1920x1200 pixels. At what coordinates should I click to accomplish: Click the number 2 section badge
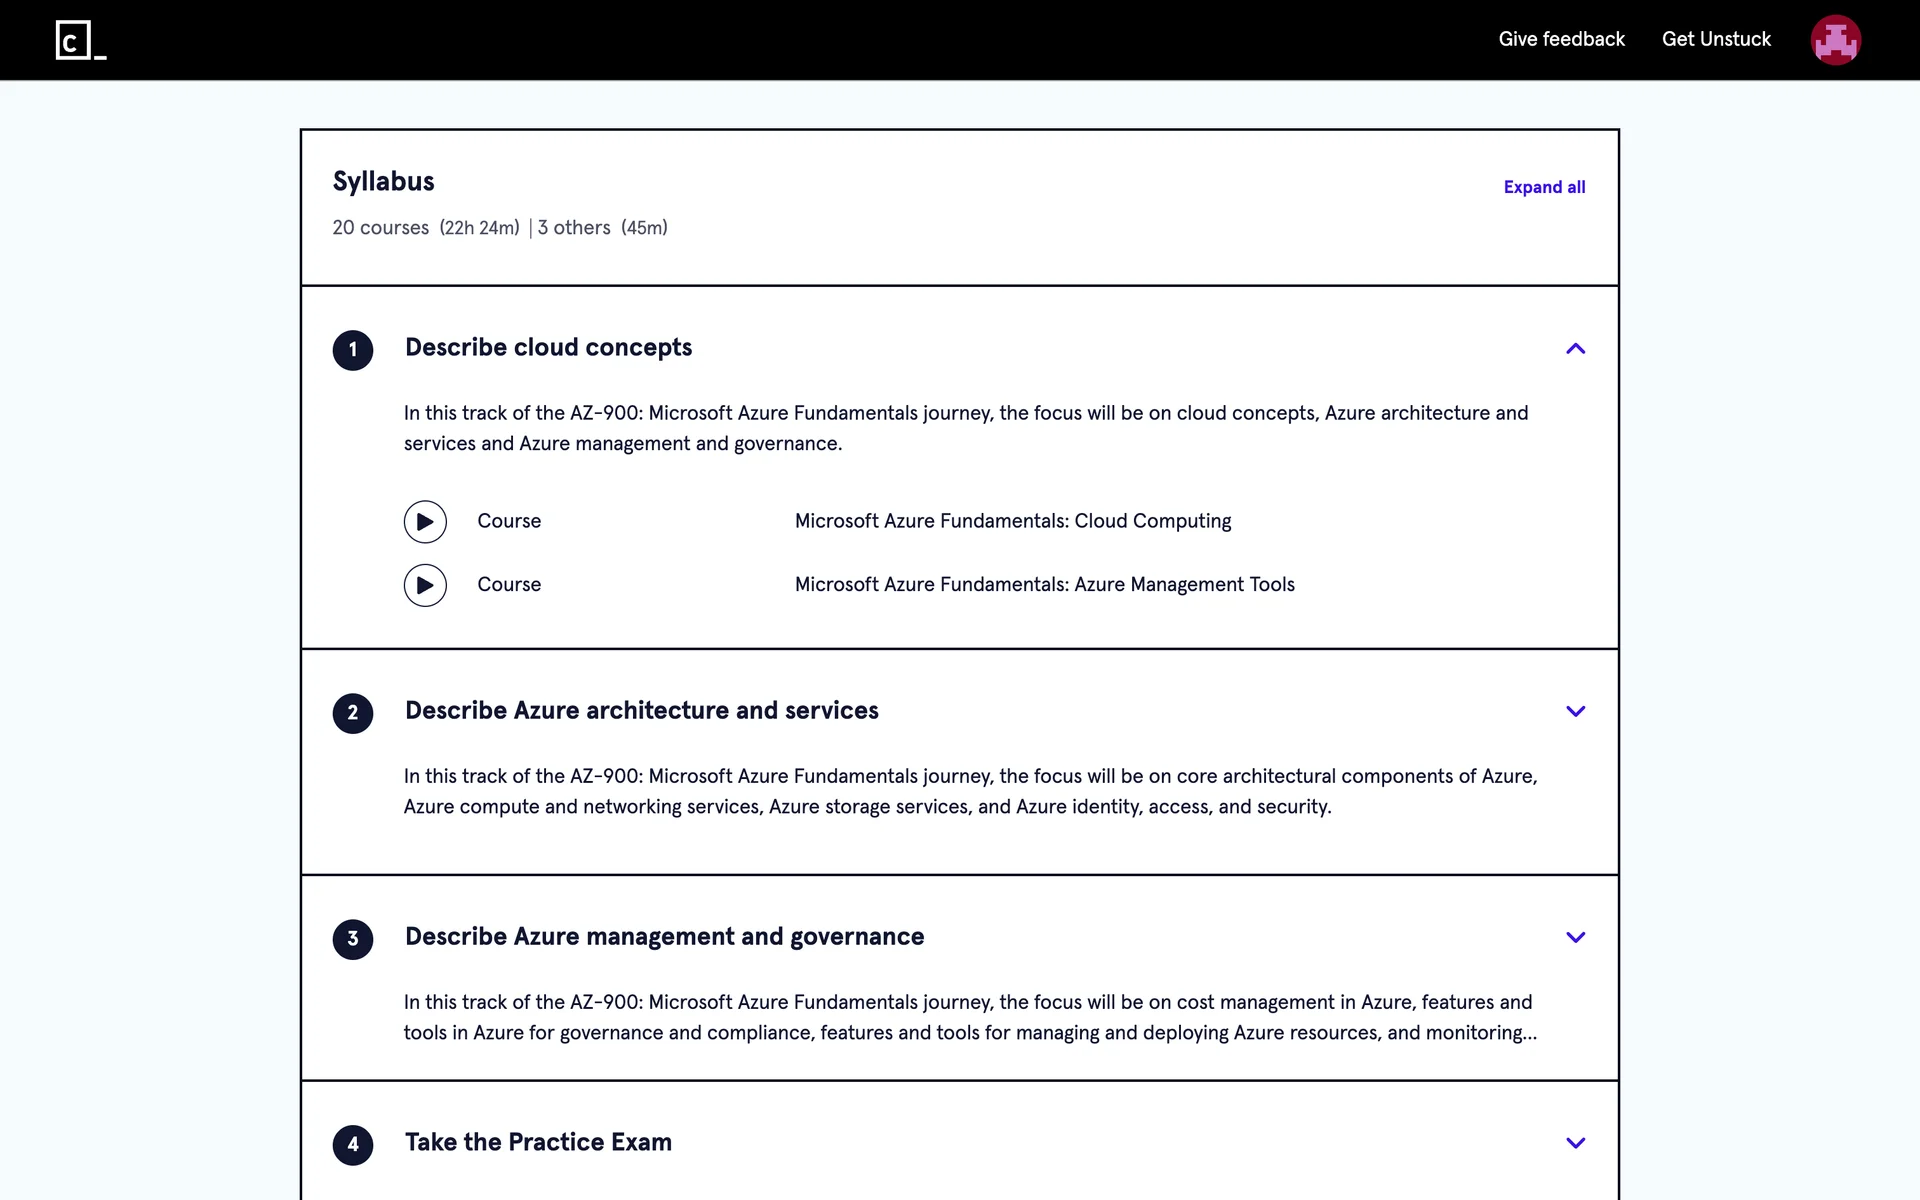[x=353, y=713]
